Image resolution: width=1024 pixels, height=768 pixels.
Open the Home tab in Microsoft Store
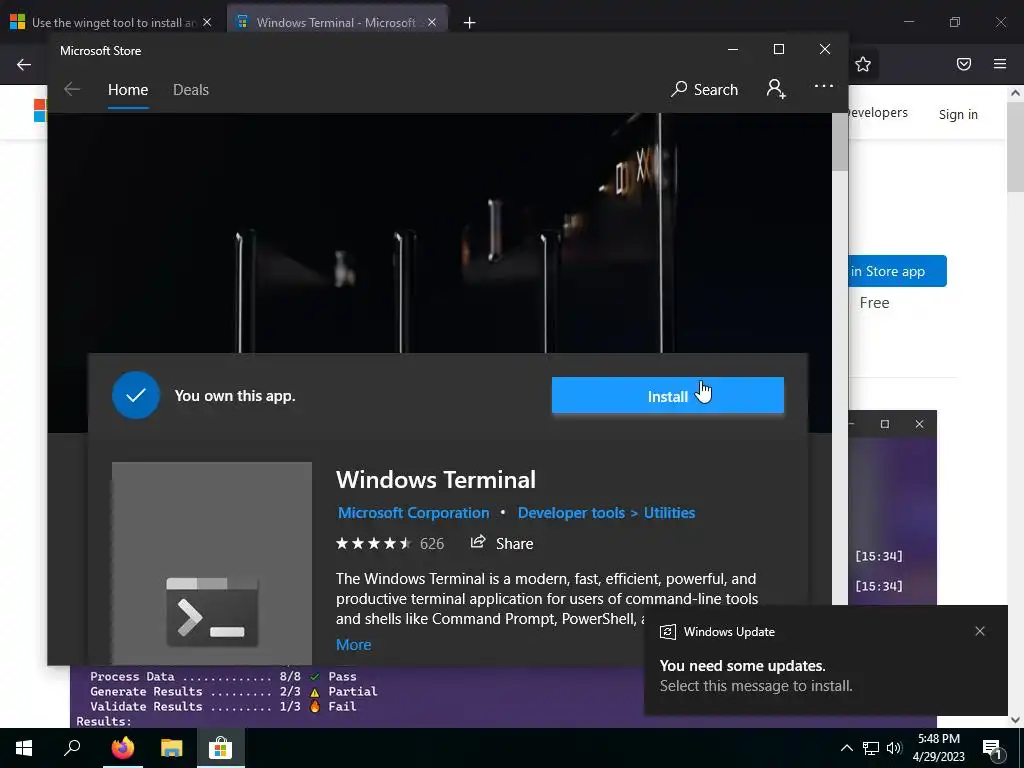point(128,89)
